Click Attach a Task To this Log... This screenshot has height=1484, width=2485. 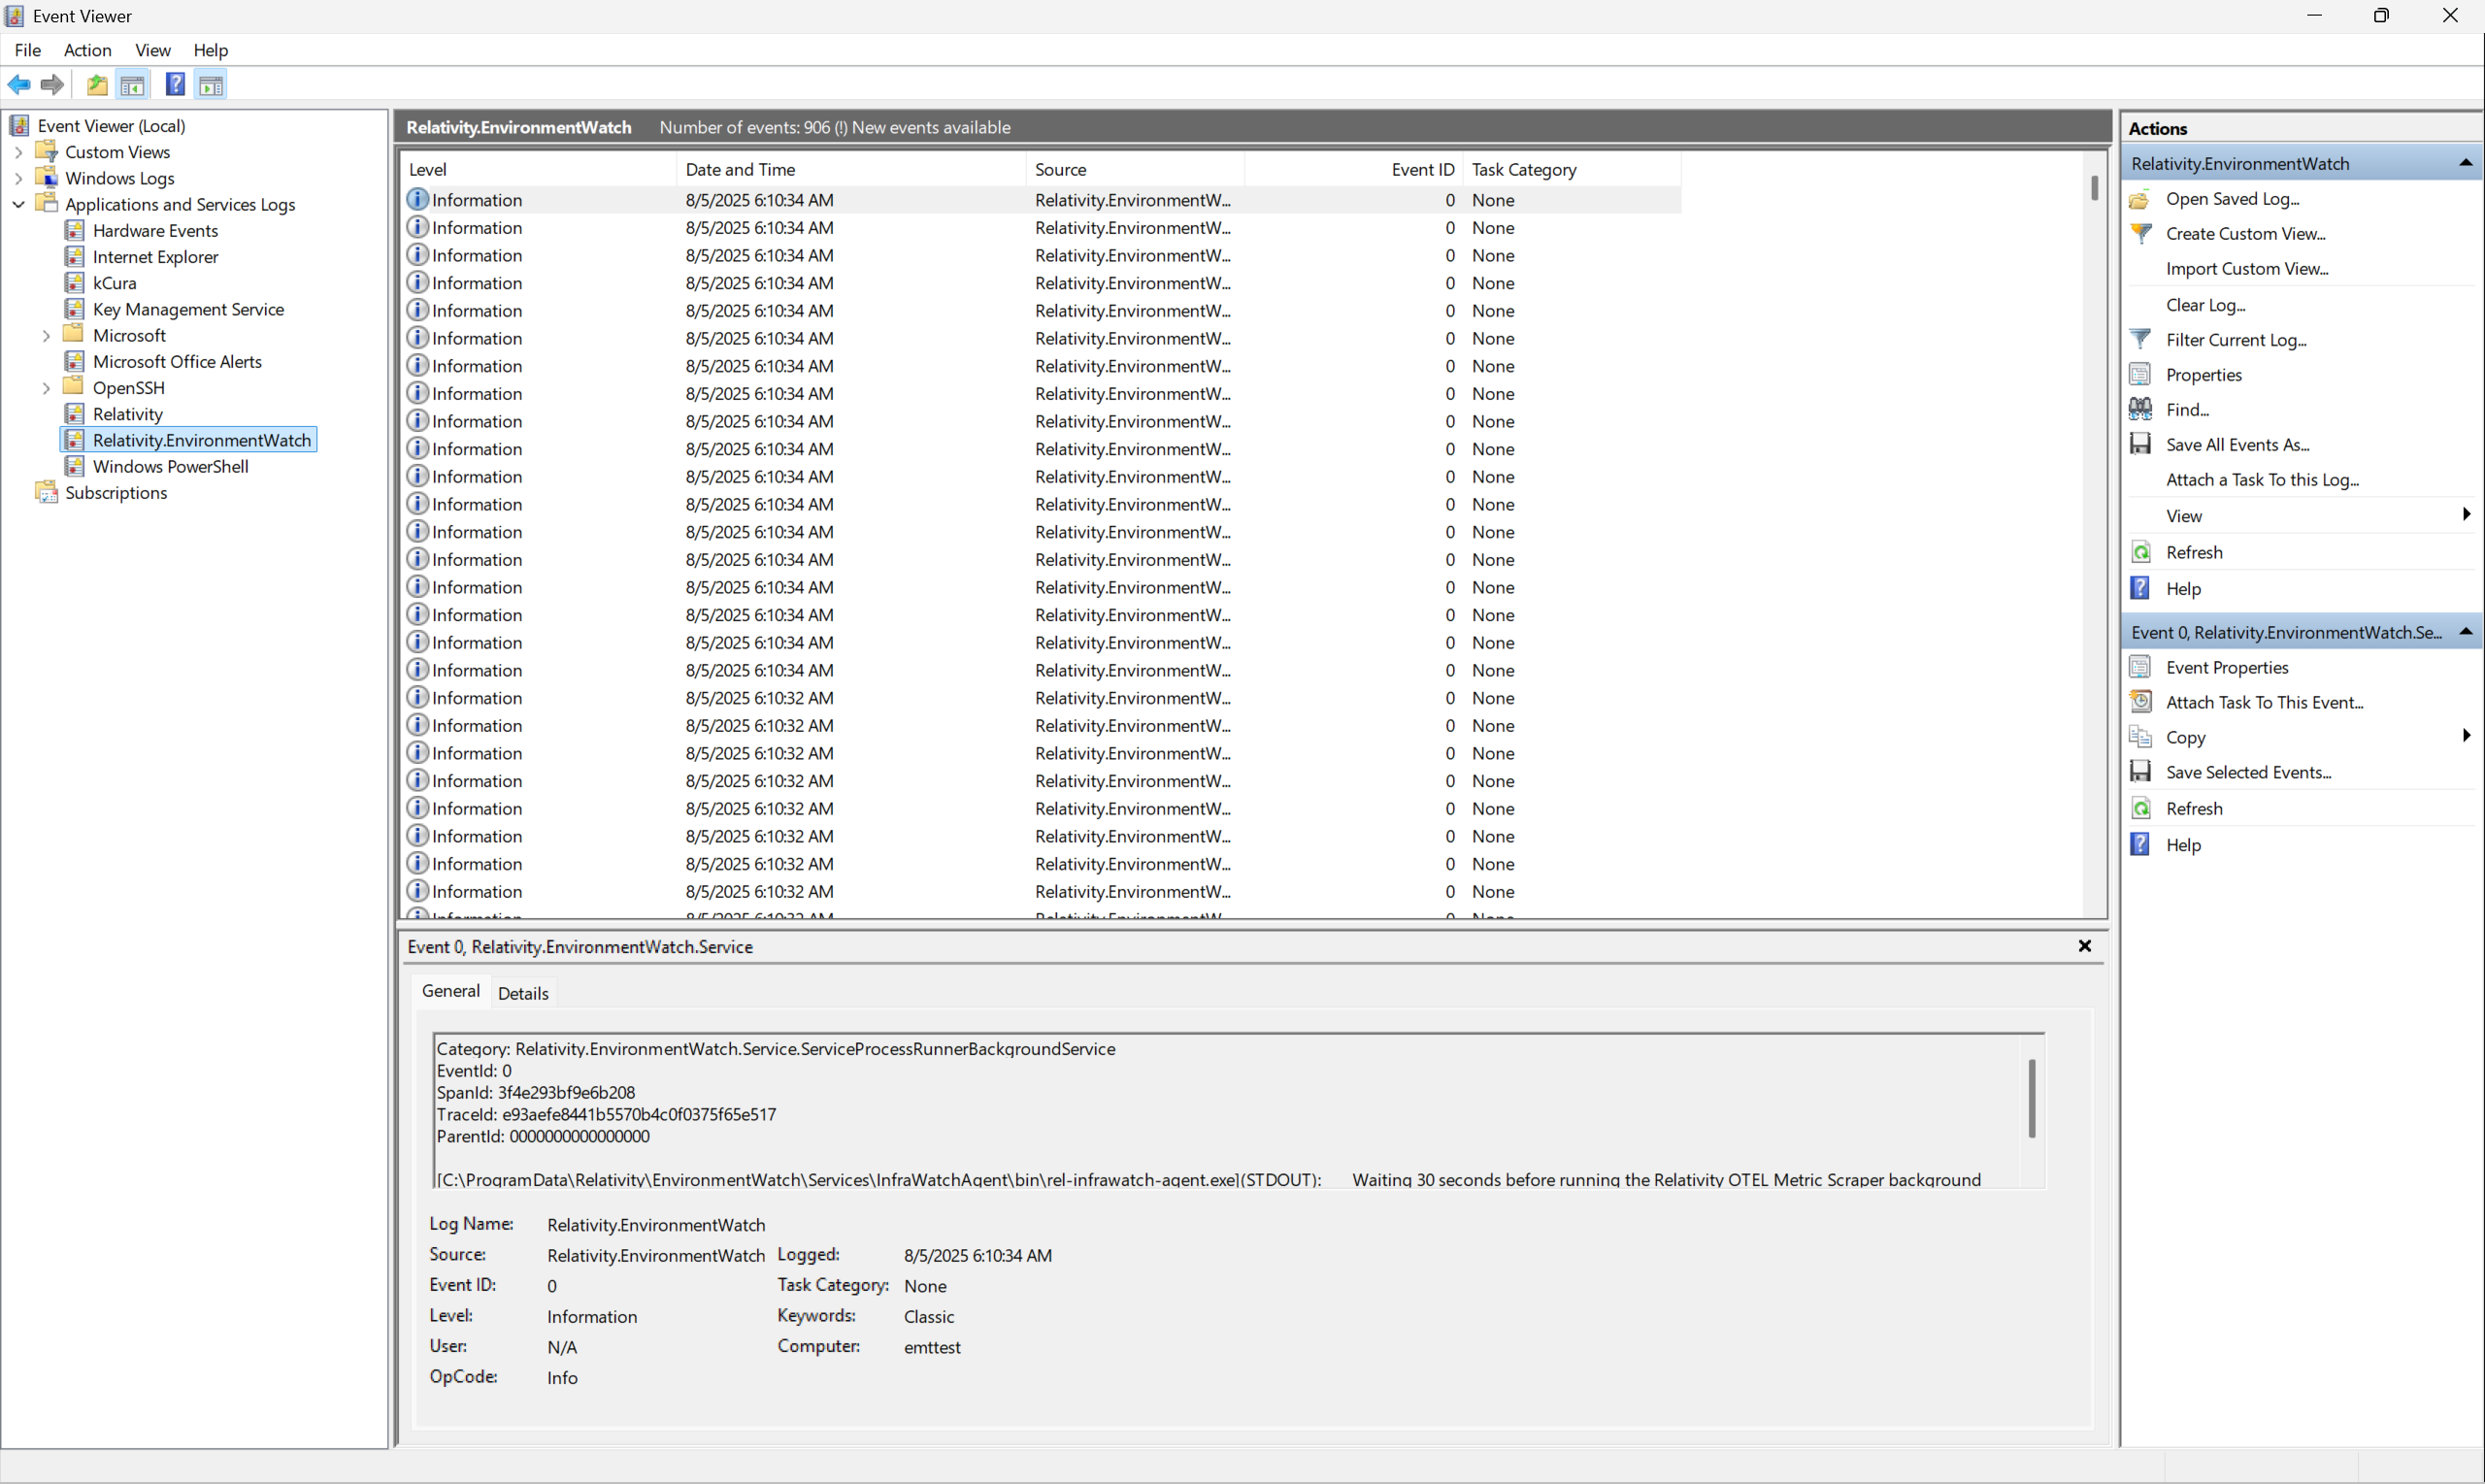click(2262, 479)
